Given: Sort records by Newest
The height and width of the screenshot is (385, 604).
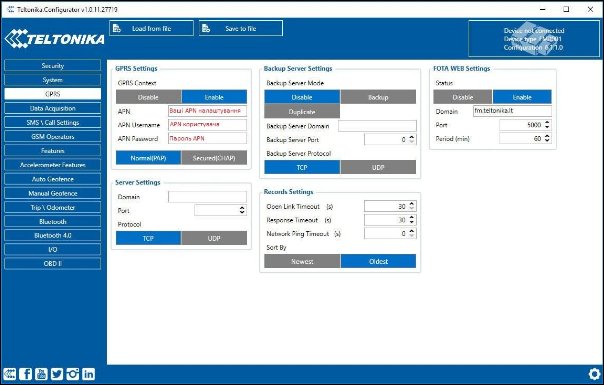Looking at the screenshot, I should 302,261.
